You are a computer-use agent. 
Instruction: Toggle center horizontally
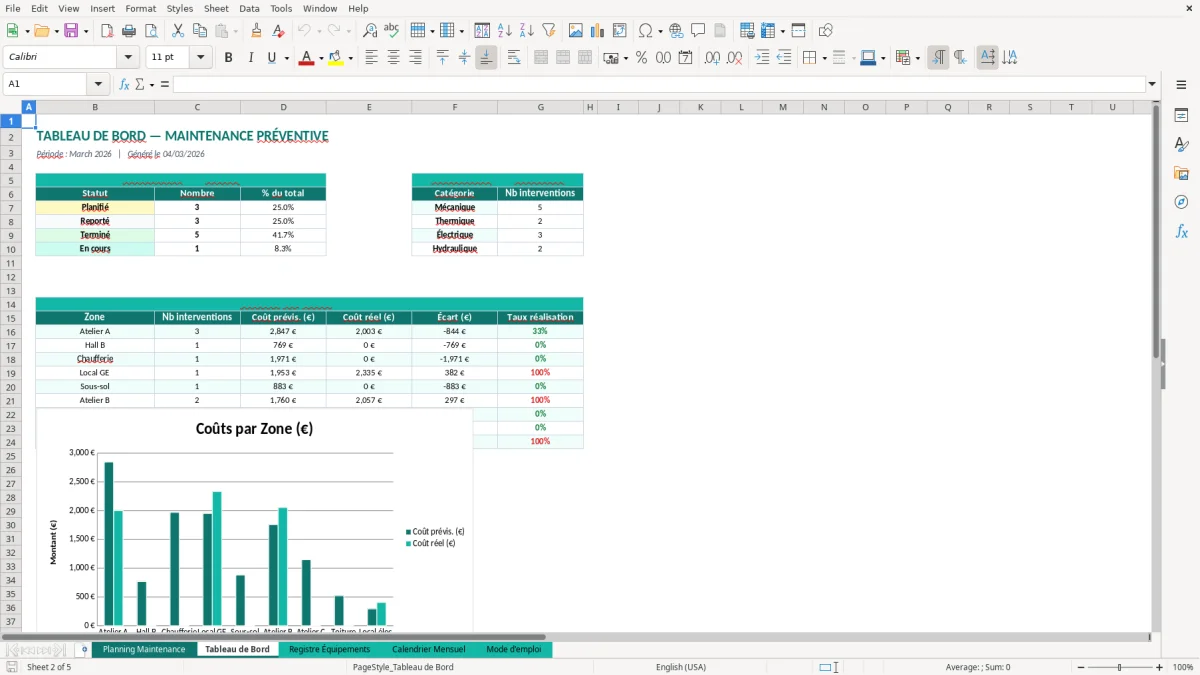pyautogui.click(x=394, y=58)
